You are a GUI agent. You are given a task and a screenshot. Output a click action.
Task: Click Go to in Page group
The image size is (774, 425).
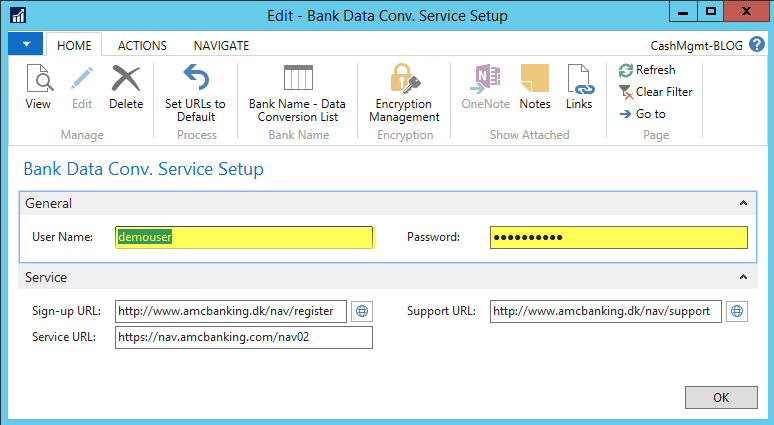tap(643, 114)
